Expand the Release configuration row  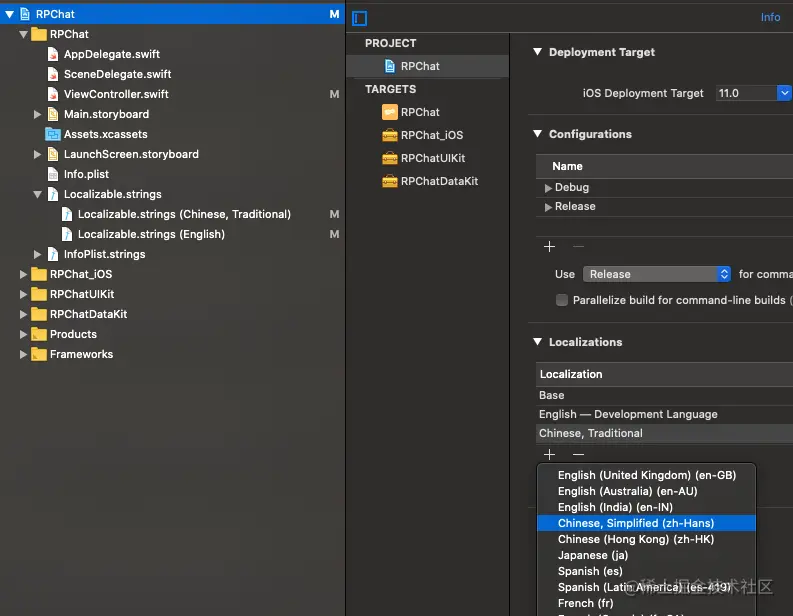coord(548,207)
